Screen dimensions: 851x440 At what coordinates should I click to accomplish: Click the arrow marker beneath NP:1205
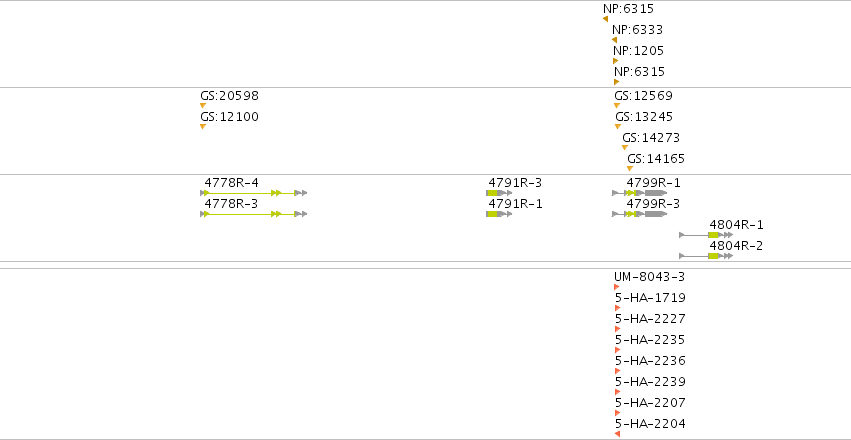point(616,61)
